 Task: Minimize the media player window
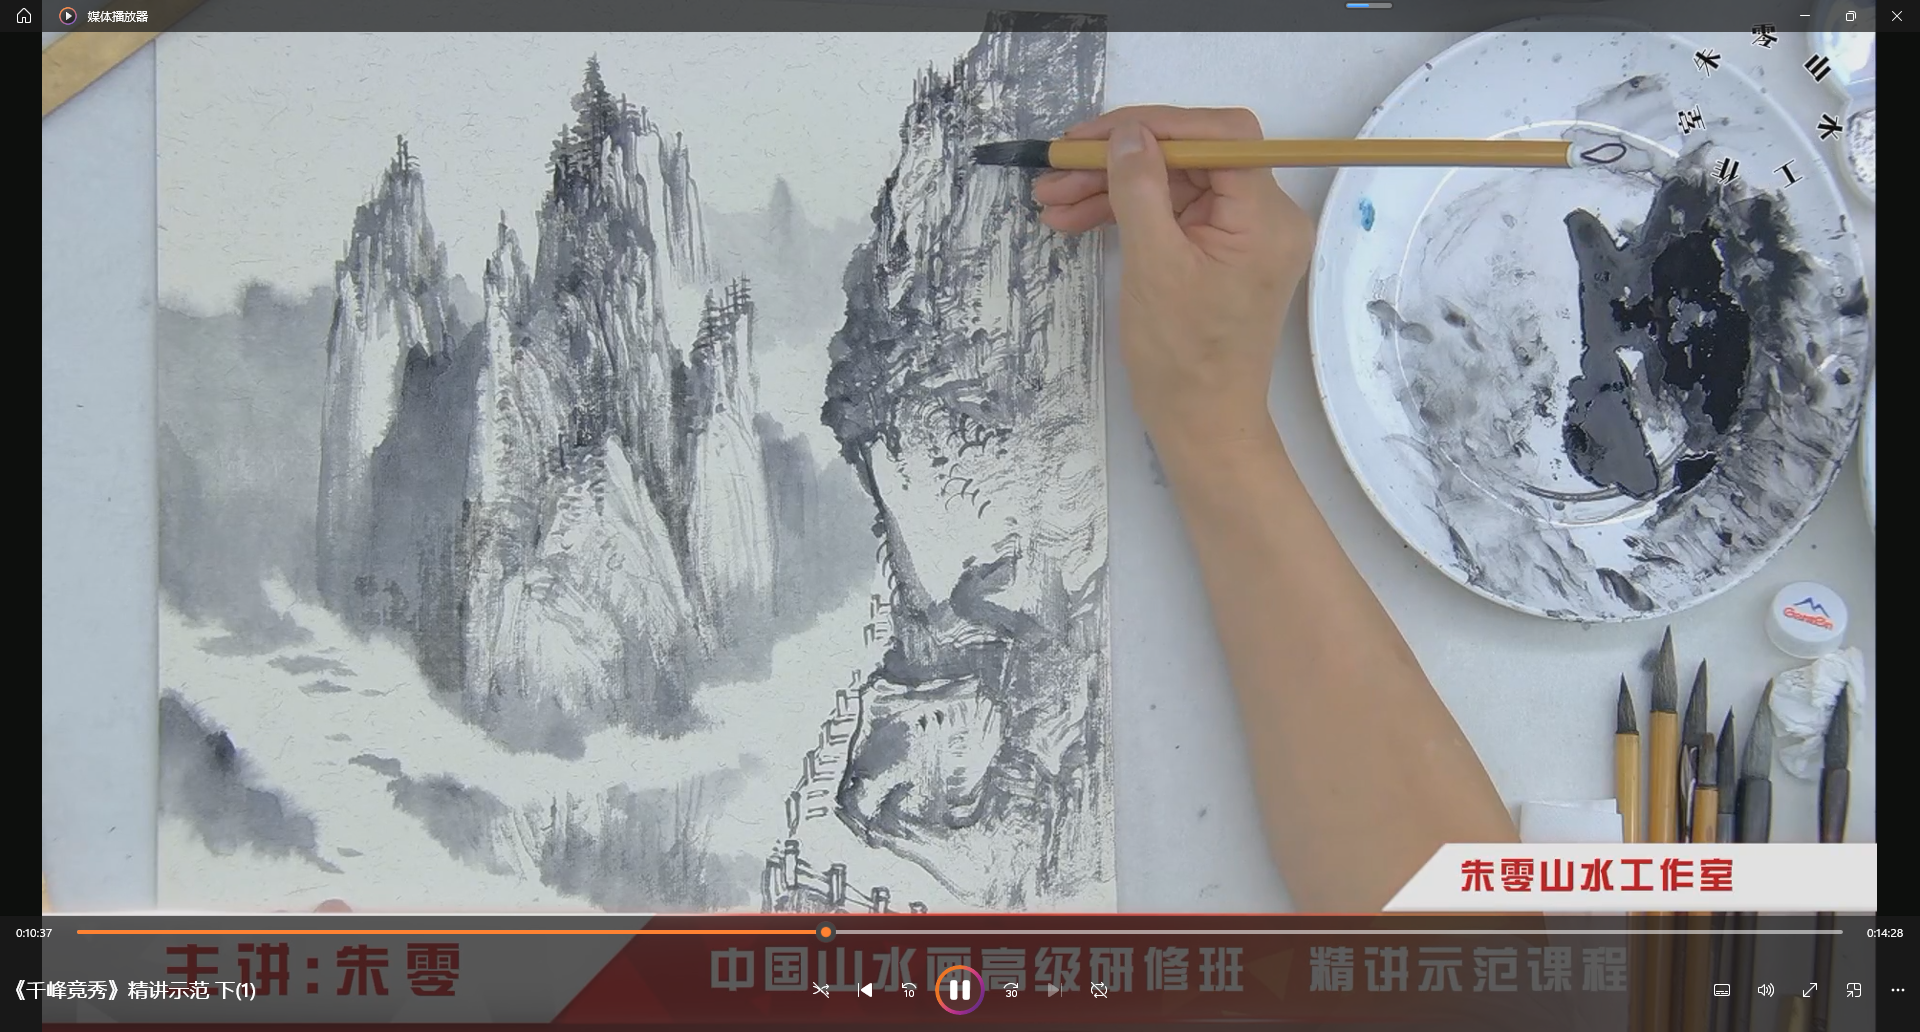click(1805, 16)
